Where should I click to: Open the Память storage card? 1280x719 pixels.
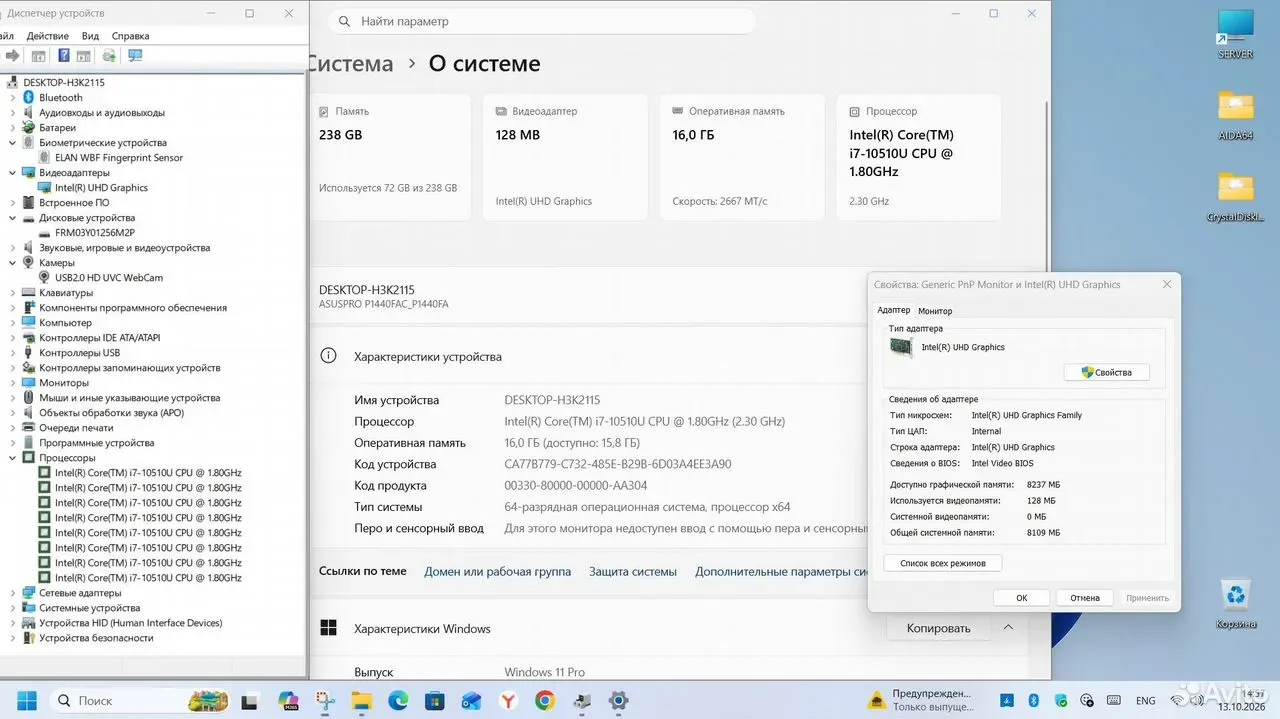390,157
